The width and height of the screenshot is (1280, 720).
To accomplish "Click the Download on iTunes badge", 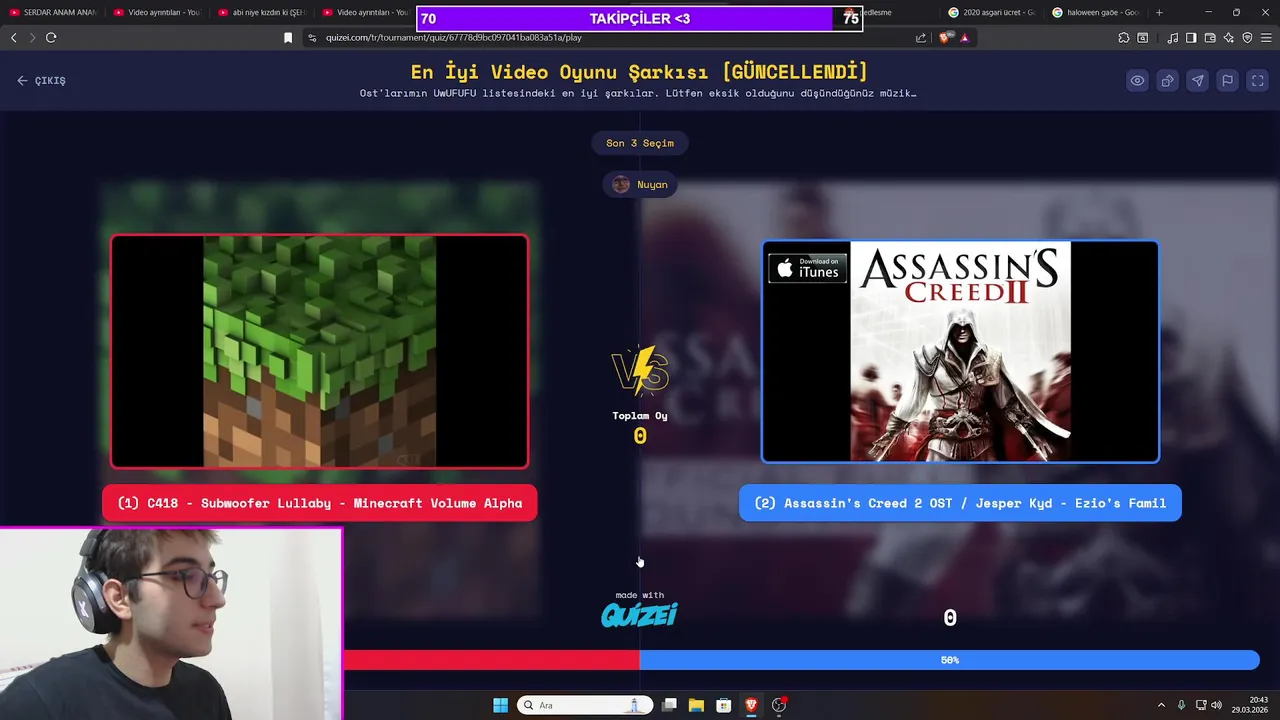I will (x=807, y=268).
